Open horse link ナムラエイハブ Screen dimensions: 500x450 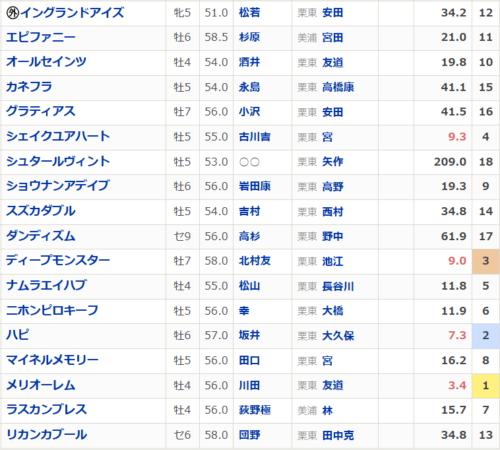click(46, 286)
